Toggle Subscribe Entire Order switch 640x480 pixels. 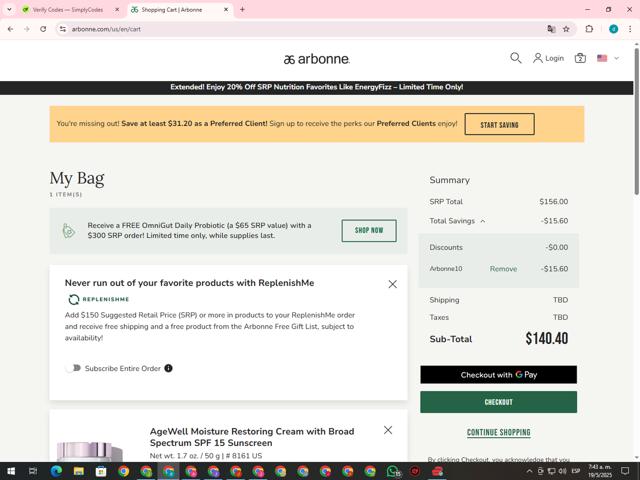click(73, 368)
